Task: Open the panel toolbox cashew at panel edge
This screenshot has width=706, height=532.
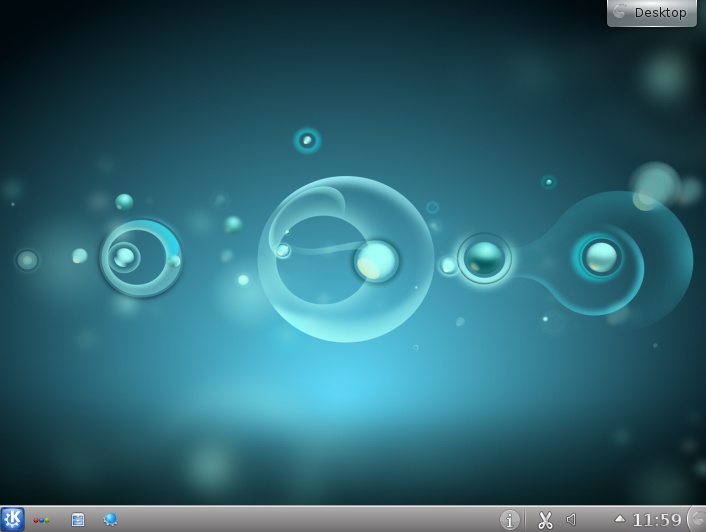Action: tap(697, 519)
